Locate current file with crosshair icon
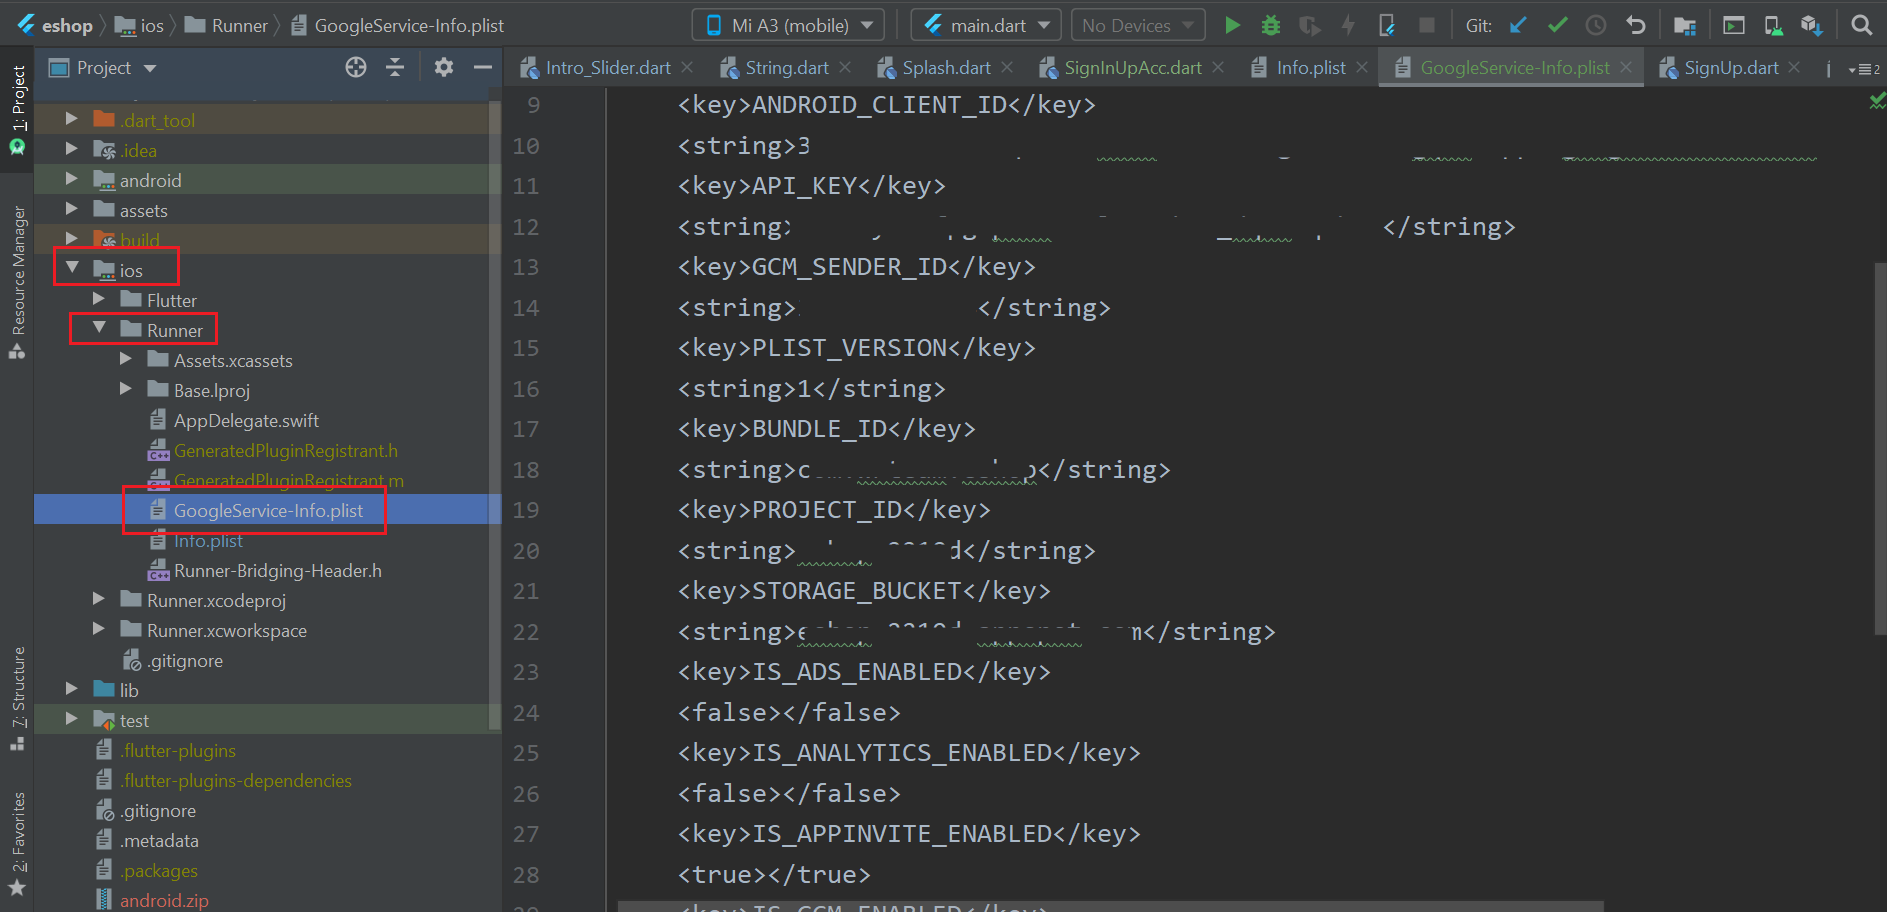1887x912 pixels. [356, 67]
